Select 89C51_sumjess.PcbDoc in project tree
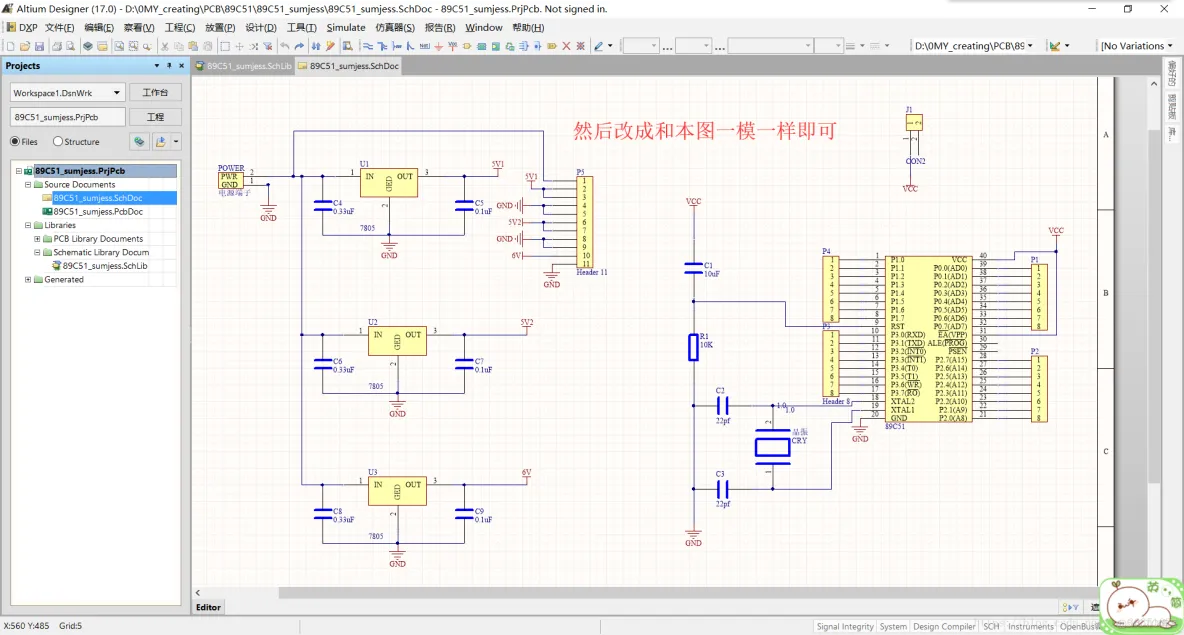Viewport: 1184px width, 635px height. tap(98, 211)
